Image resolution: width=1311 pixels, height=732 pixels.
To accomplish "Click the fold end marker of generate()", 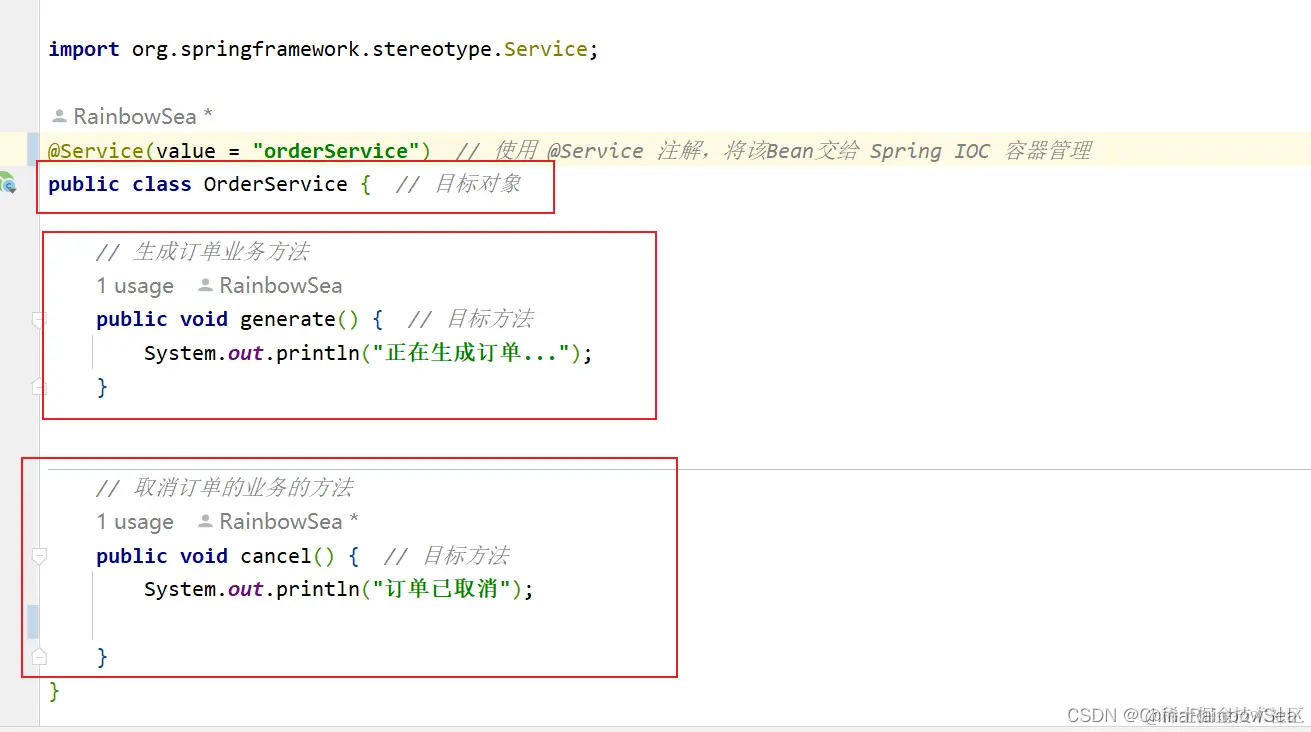I will tap(39, 386).
